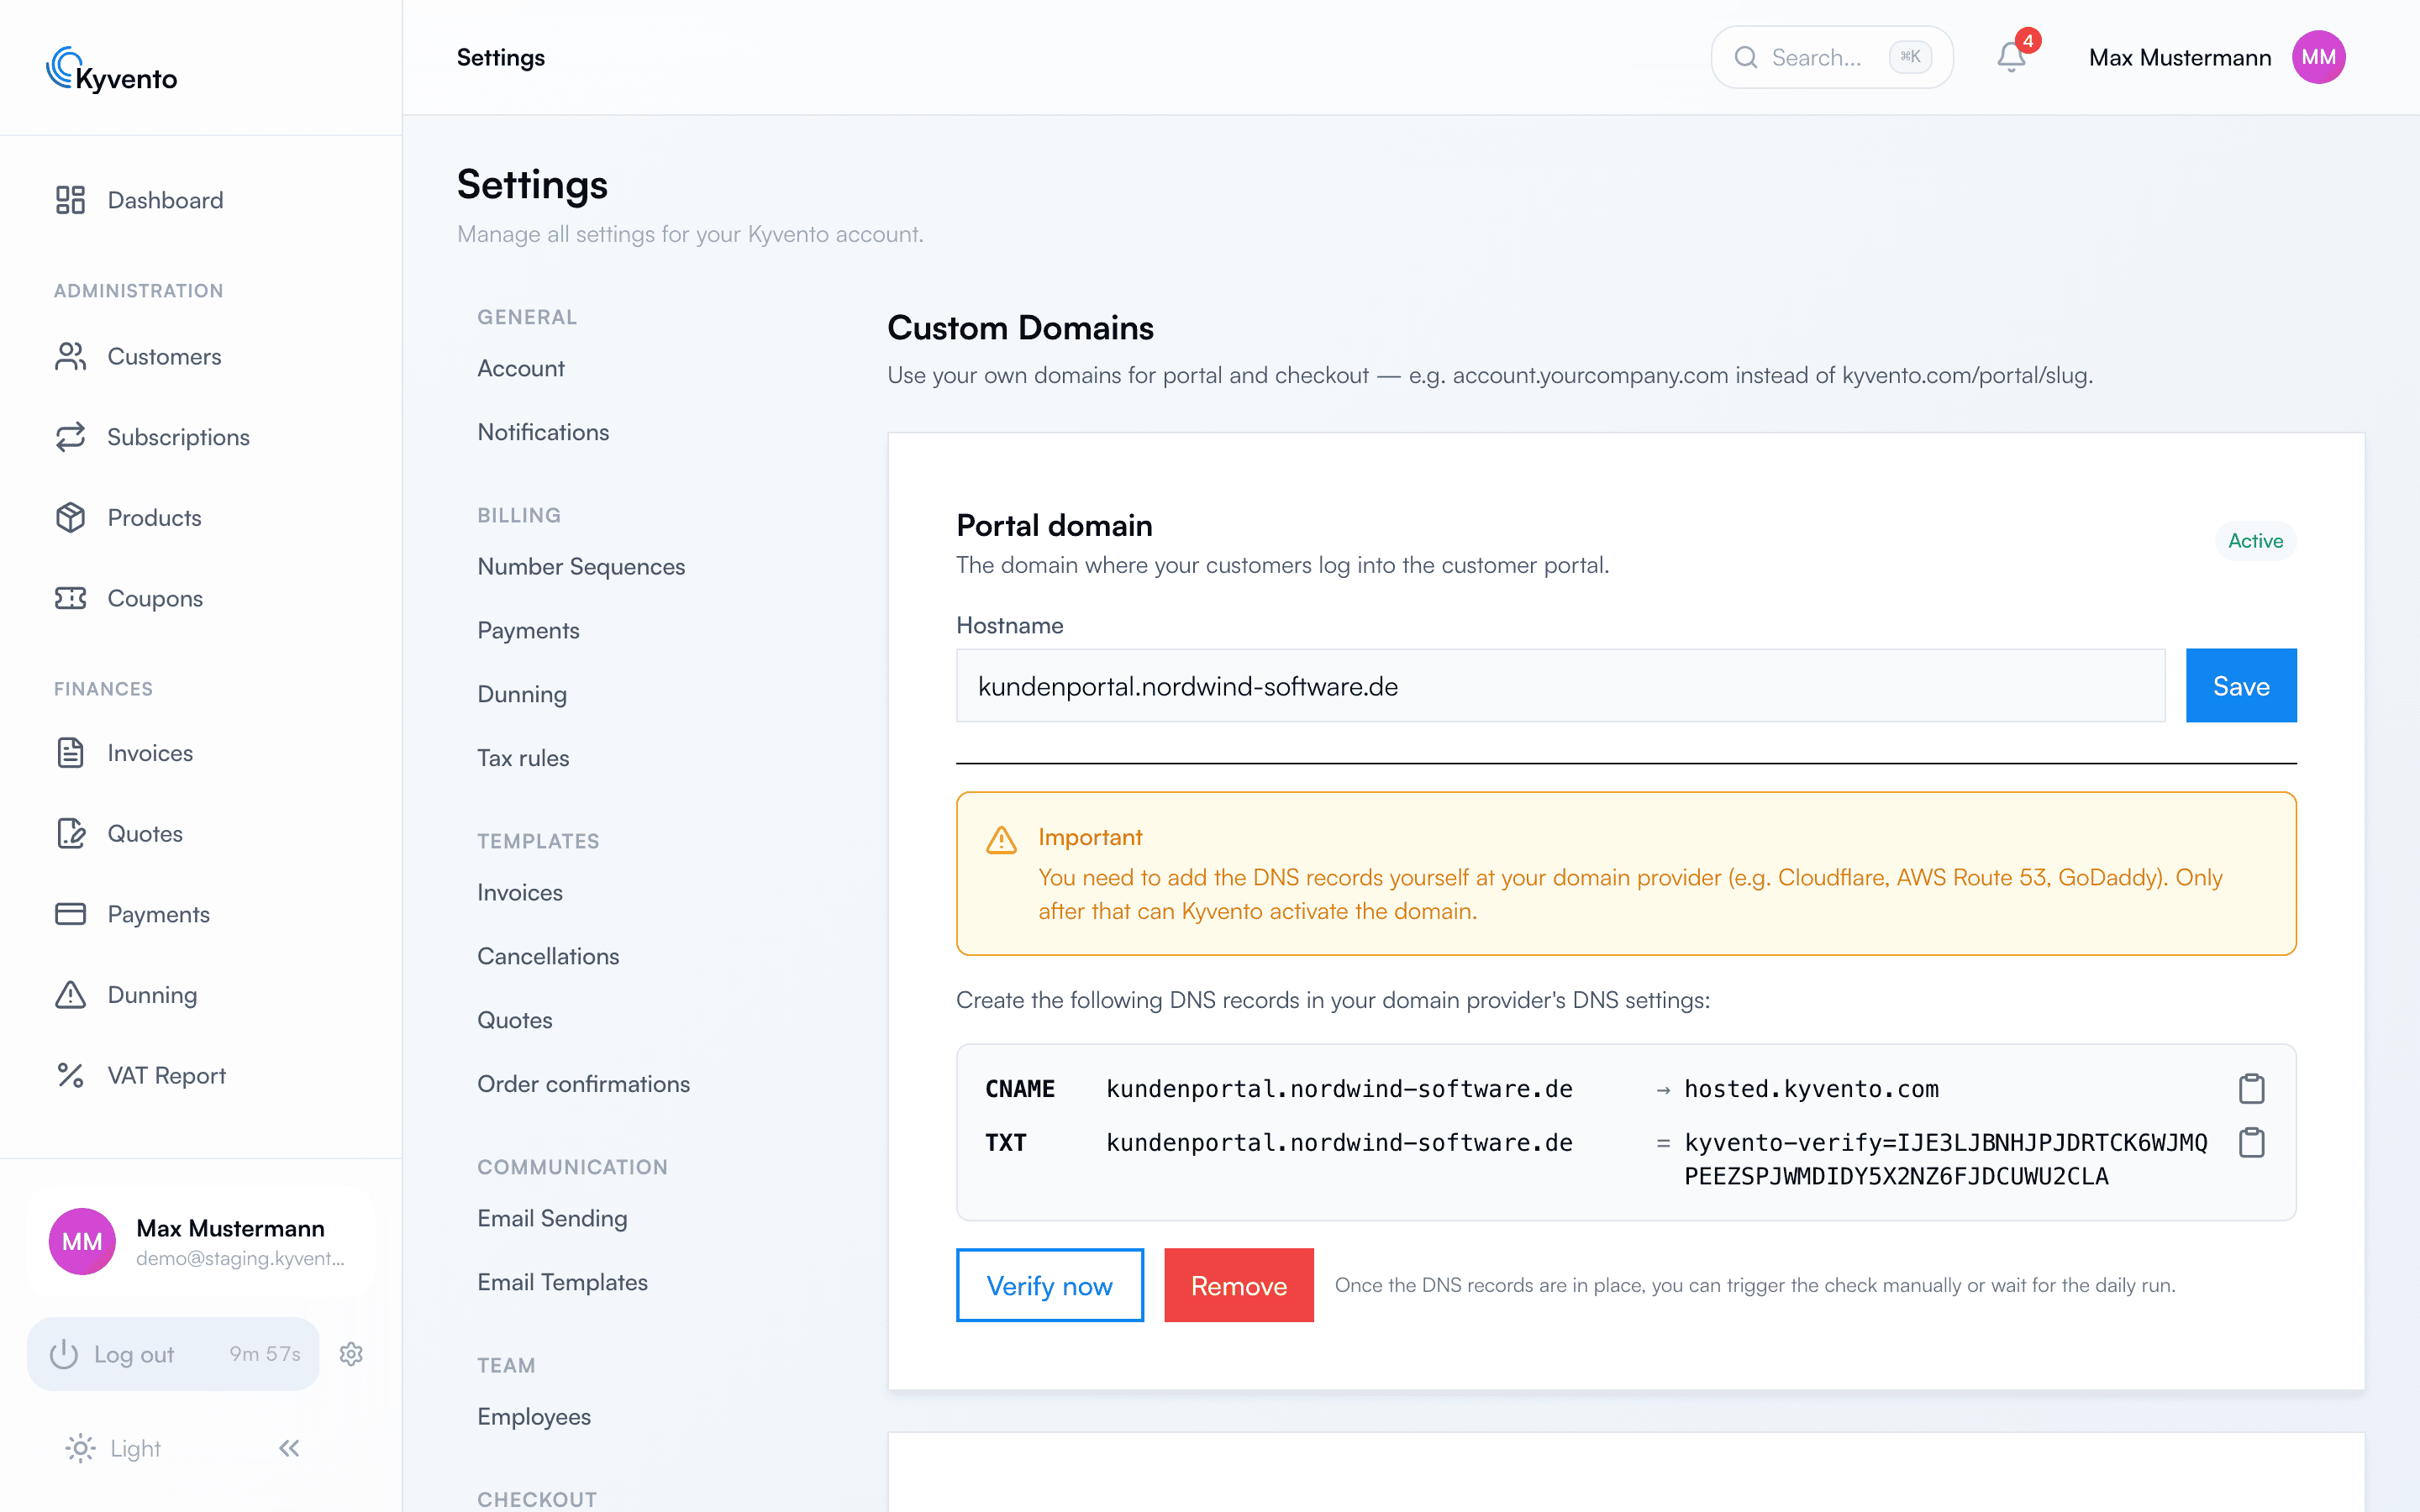Click the MM avatar in top bar
Viewport: 2420px width, 1512px height.
point(2318,57)
